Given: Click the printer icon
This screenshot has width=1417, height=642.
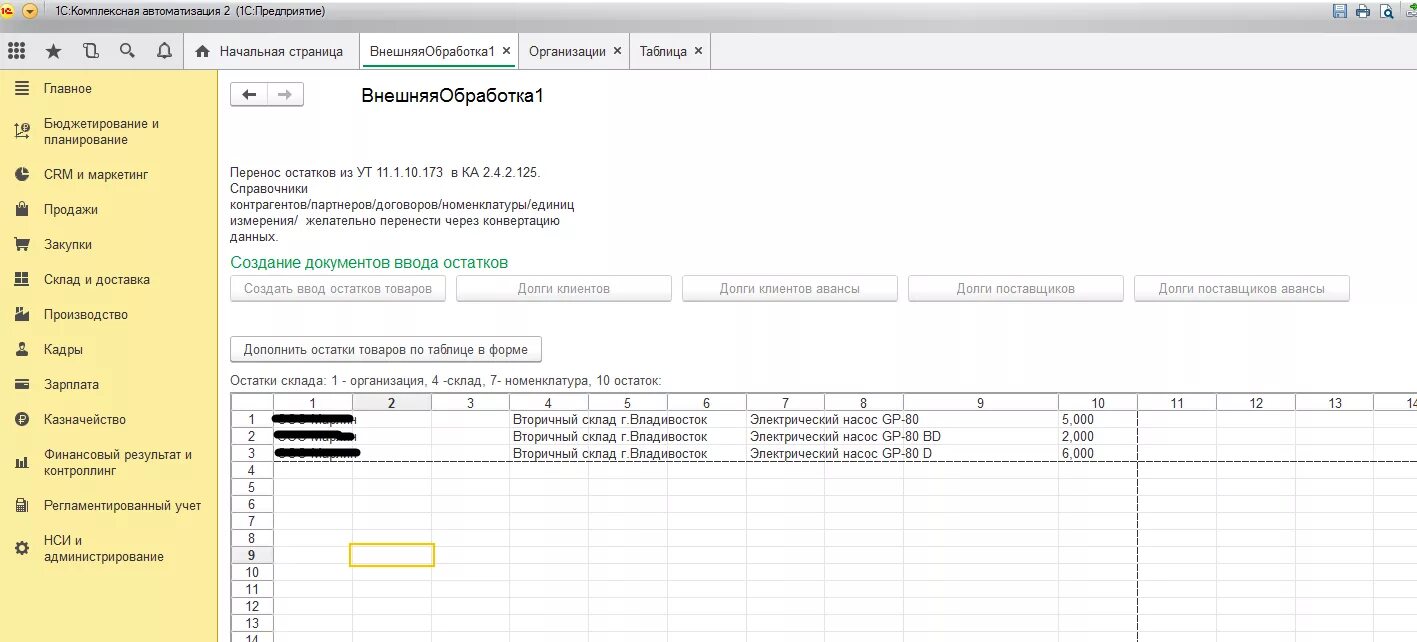Looking at the screenshot, I should pos(1363,11).
